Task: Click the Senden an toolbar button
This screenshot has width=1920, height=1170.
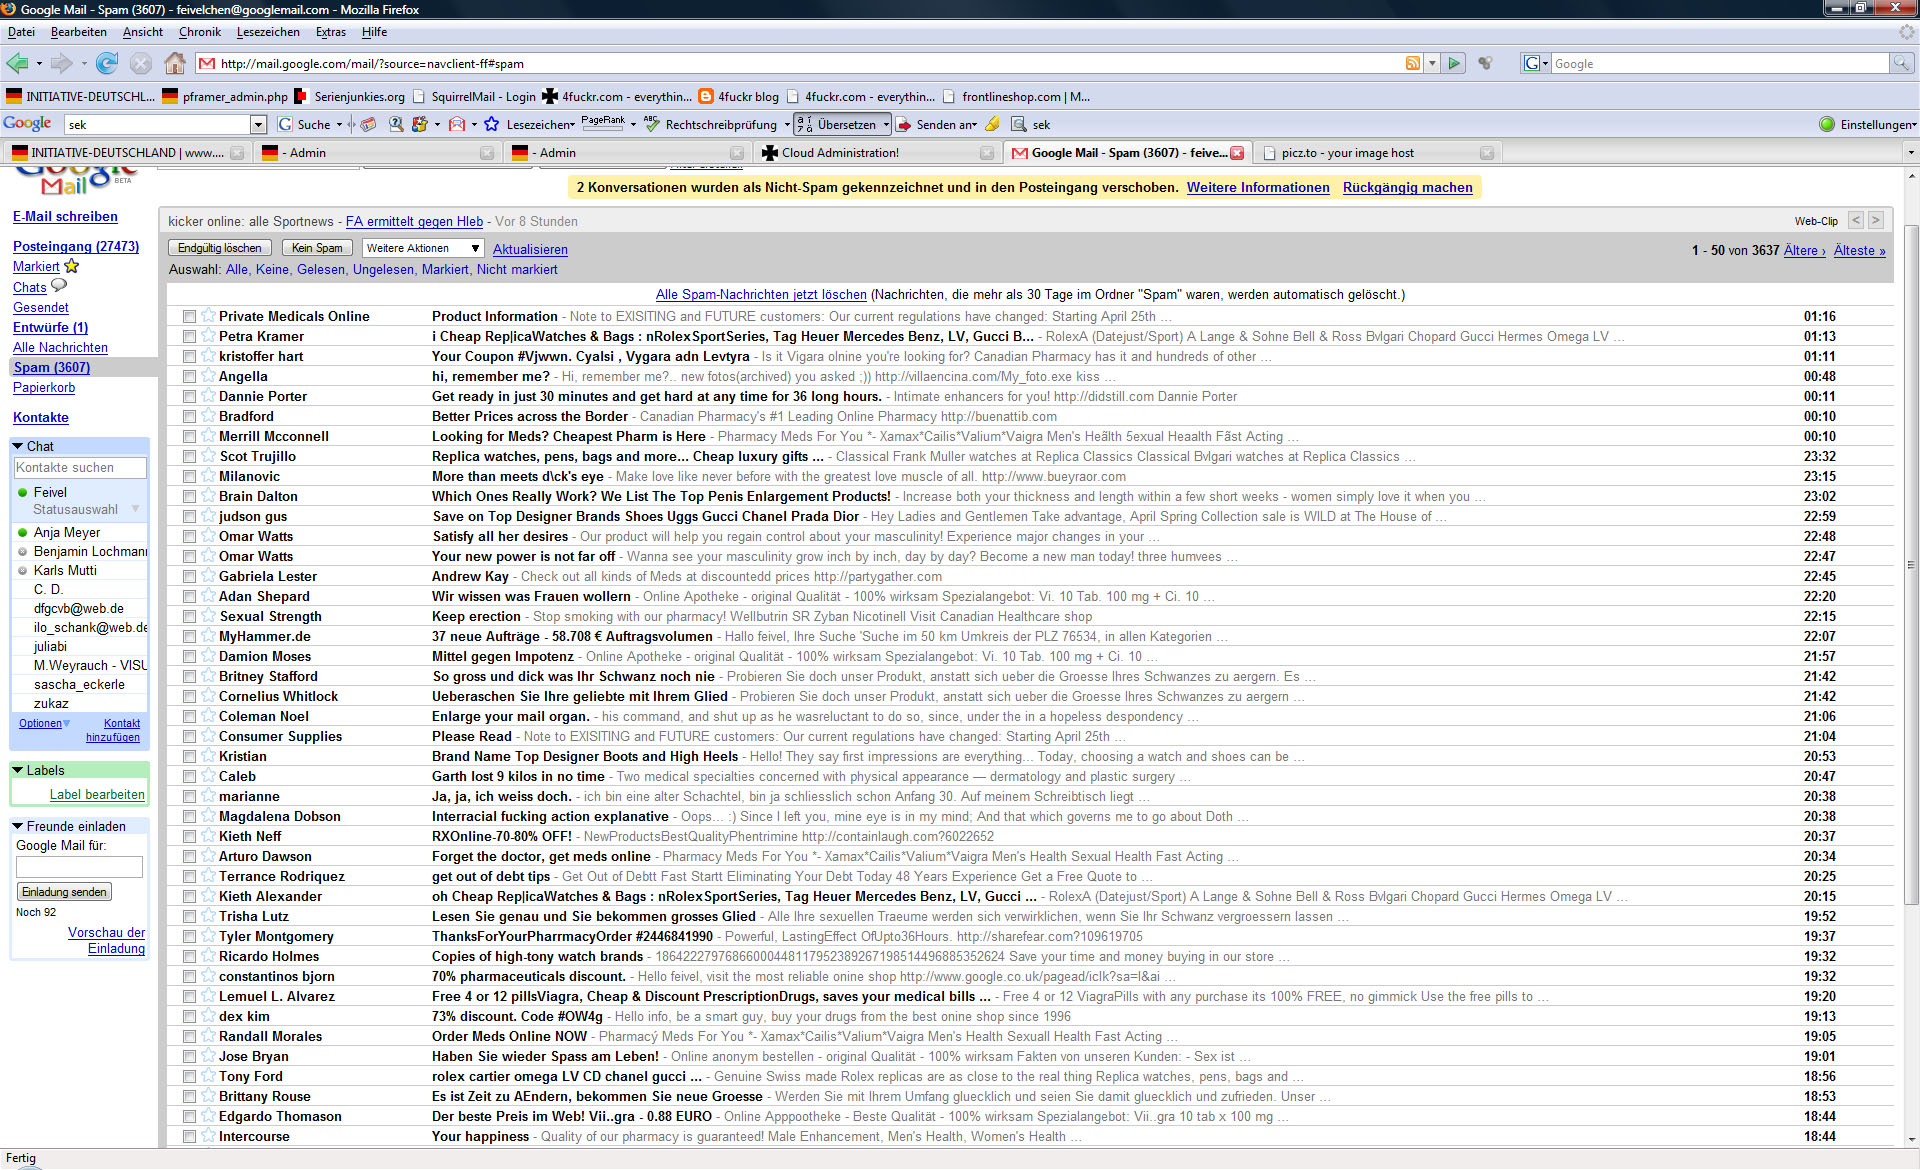Action: pyautogui.click(x=936, y=125)
